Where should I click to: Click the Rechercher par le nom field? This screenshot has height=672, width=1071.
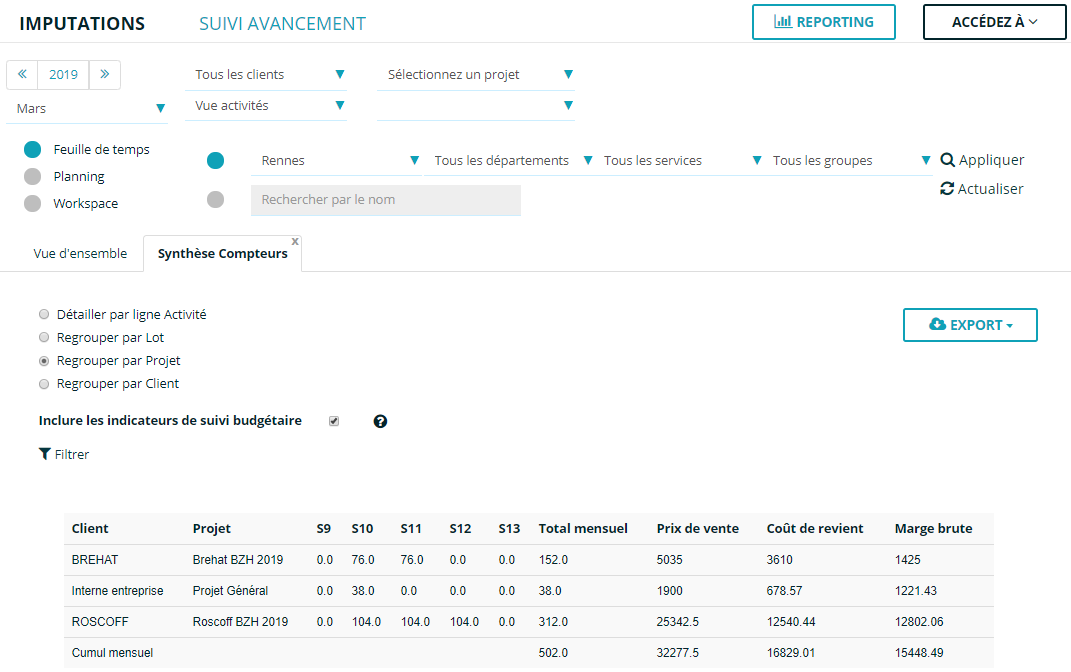click(386, 200)
